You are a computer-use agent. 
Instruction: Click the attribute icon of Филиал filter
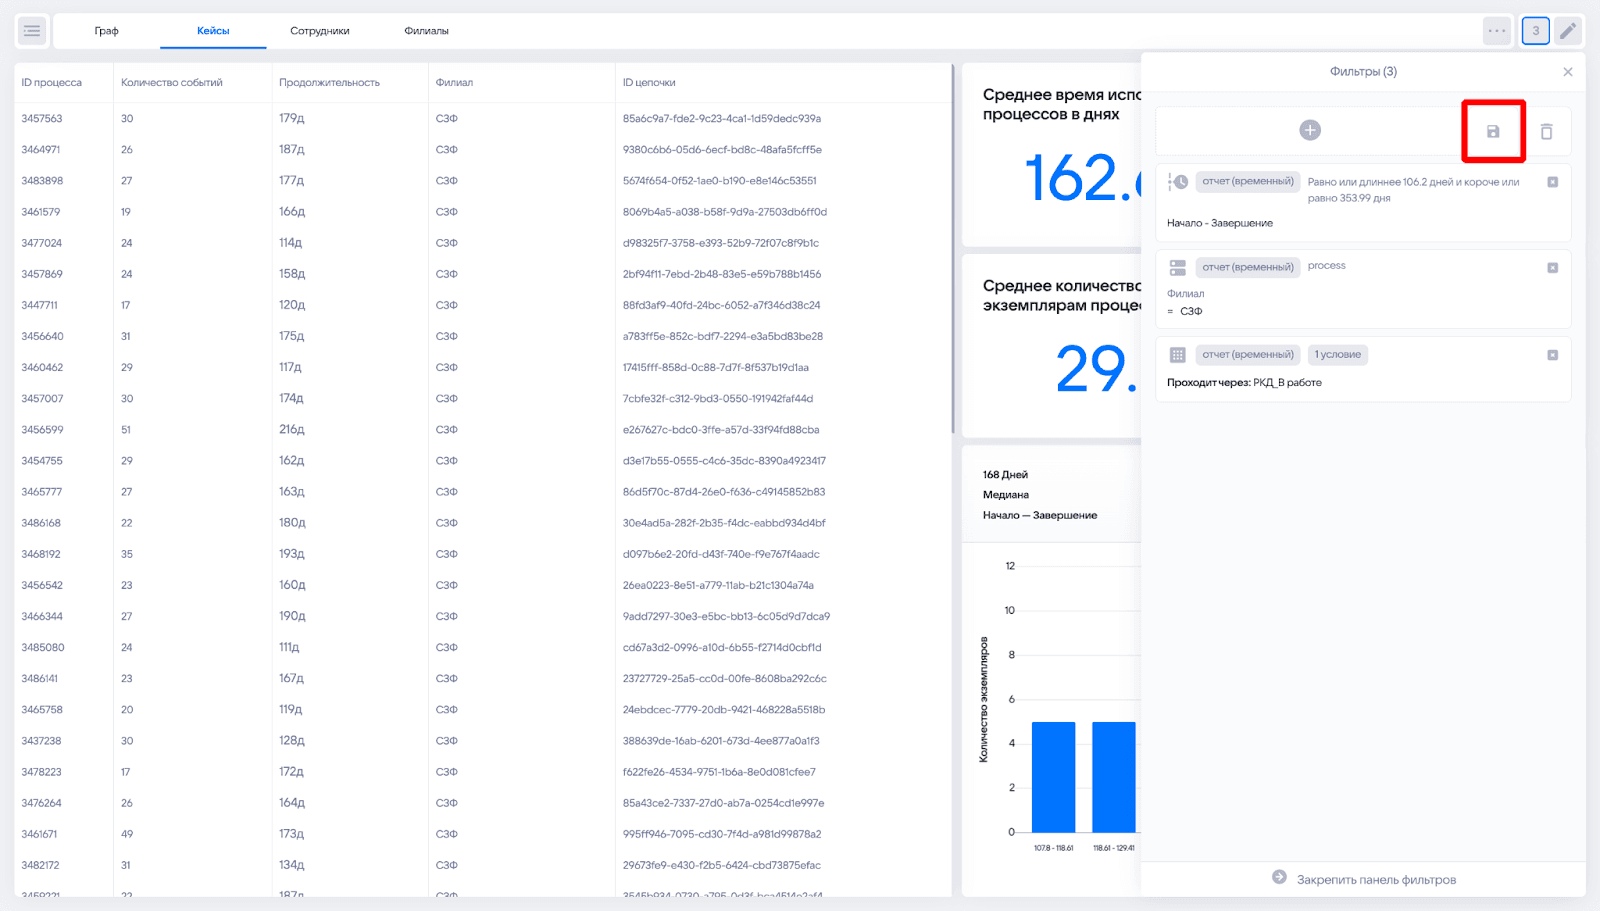point(1178,268)
